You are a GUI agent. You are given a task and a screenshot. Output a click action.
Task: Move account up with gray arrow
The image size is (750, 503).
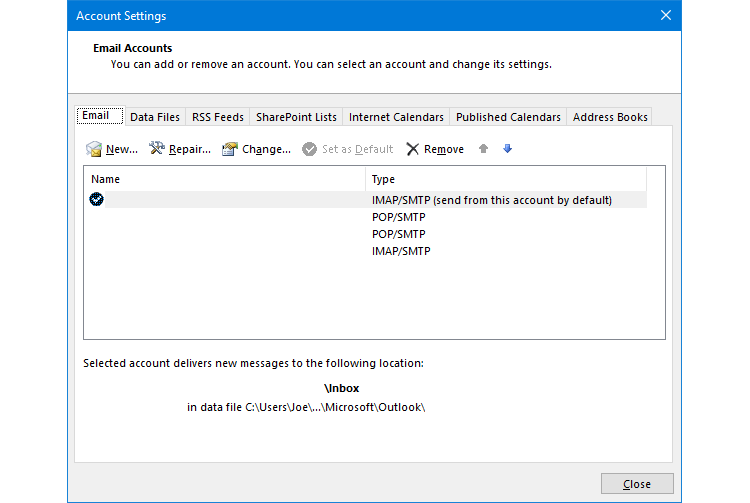[x=484, y=149]
